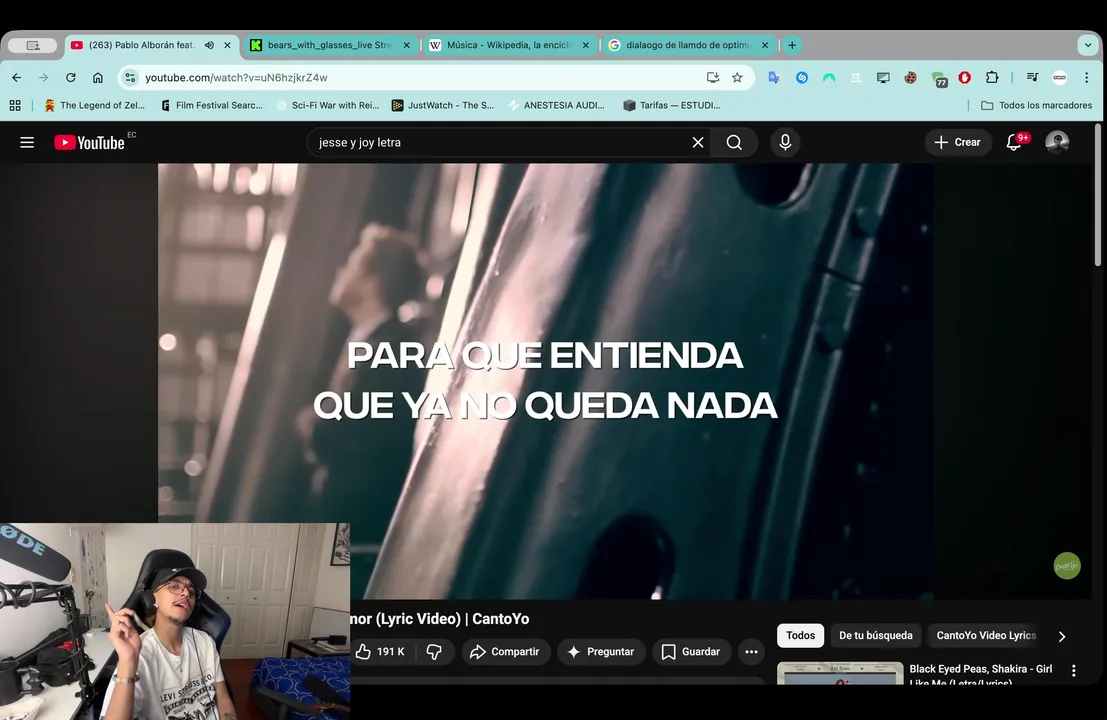
Task: Open the Extensions puzzle menu
Action: 992,78
